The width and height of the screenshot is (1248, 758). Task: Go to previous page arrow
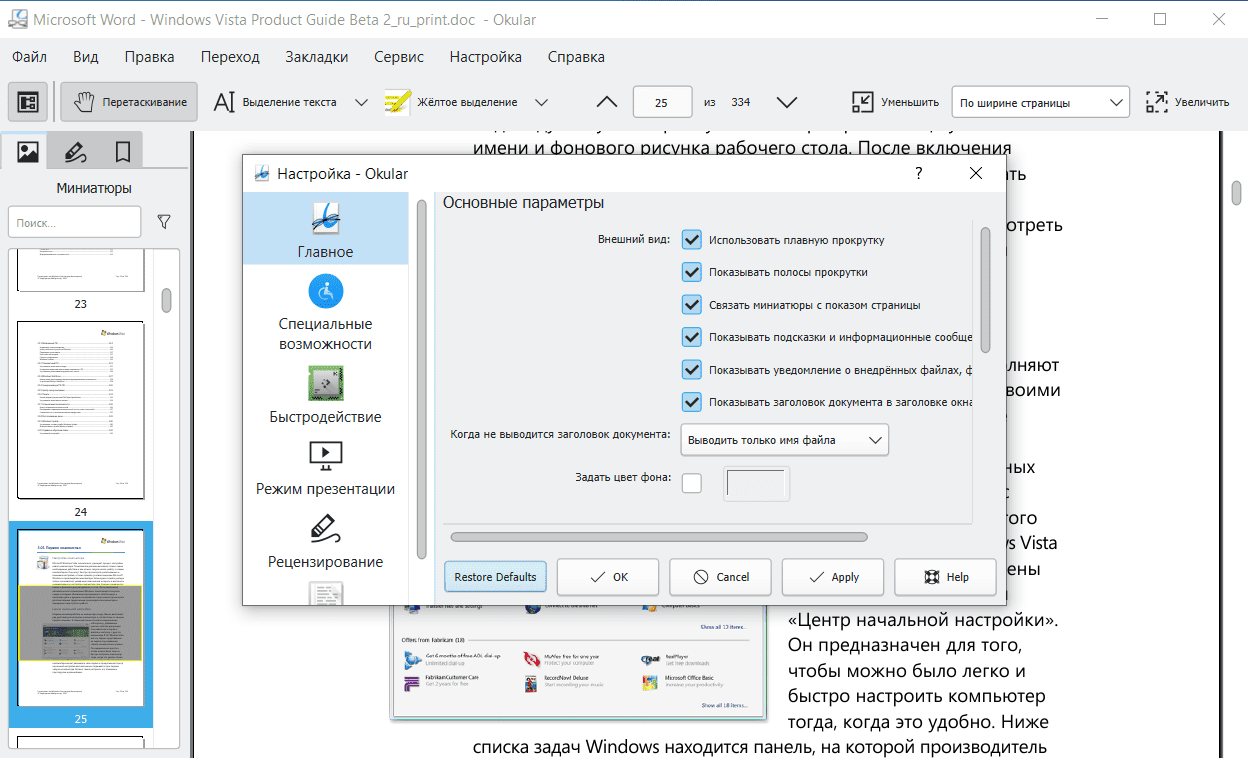[607, 102]
